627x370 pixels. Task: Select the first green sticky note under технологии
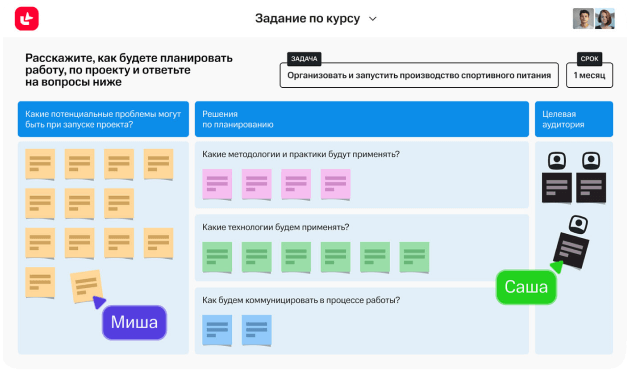coord(217,257)
